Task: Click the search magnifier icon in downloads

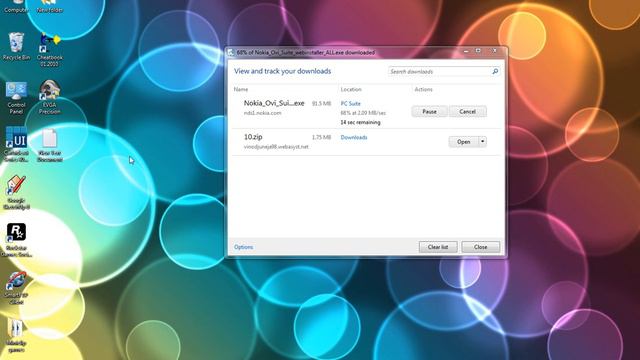Action: point(495,71)
